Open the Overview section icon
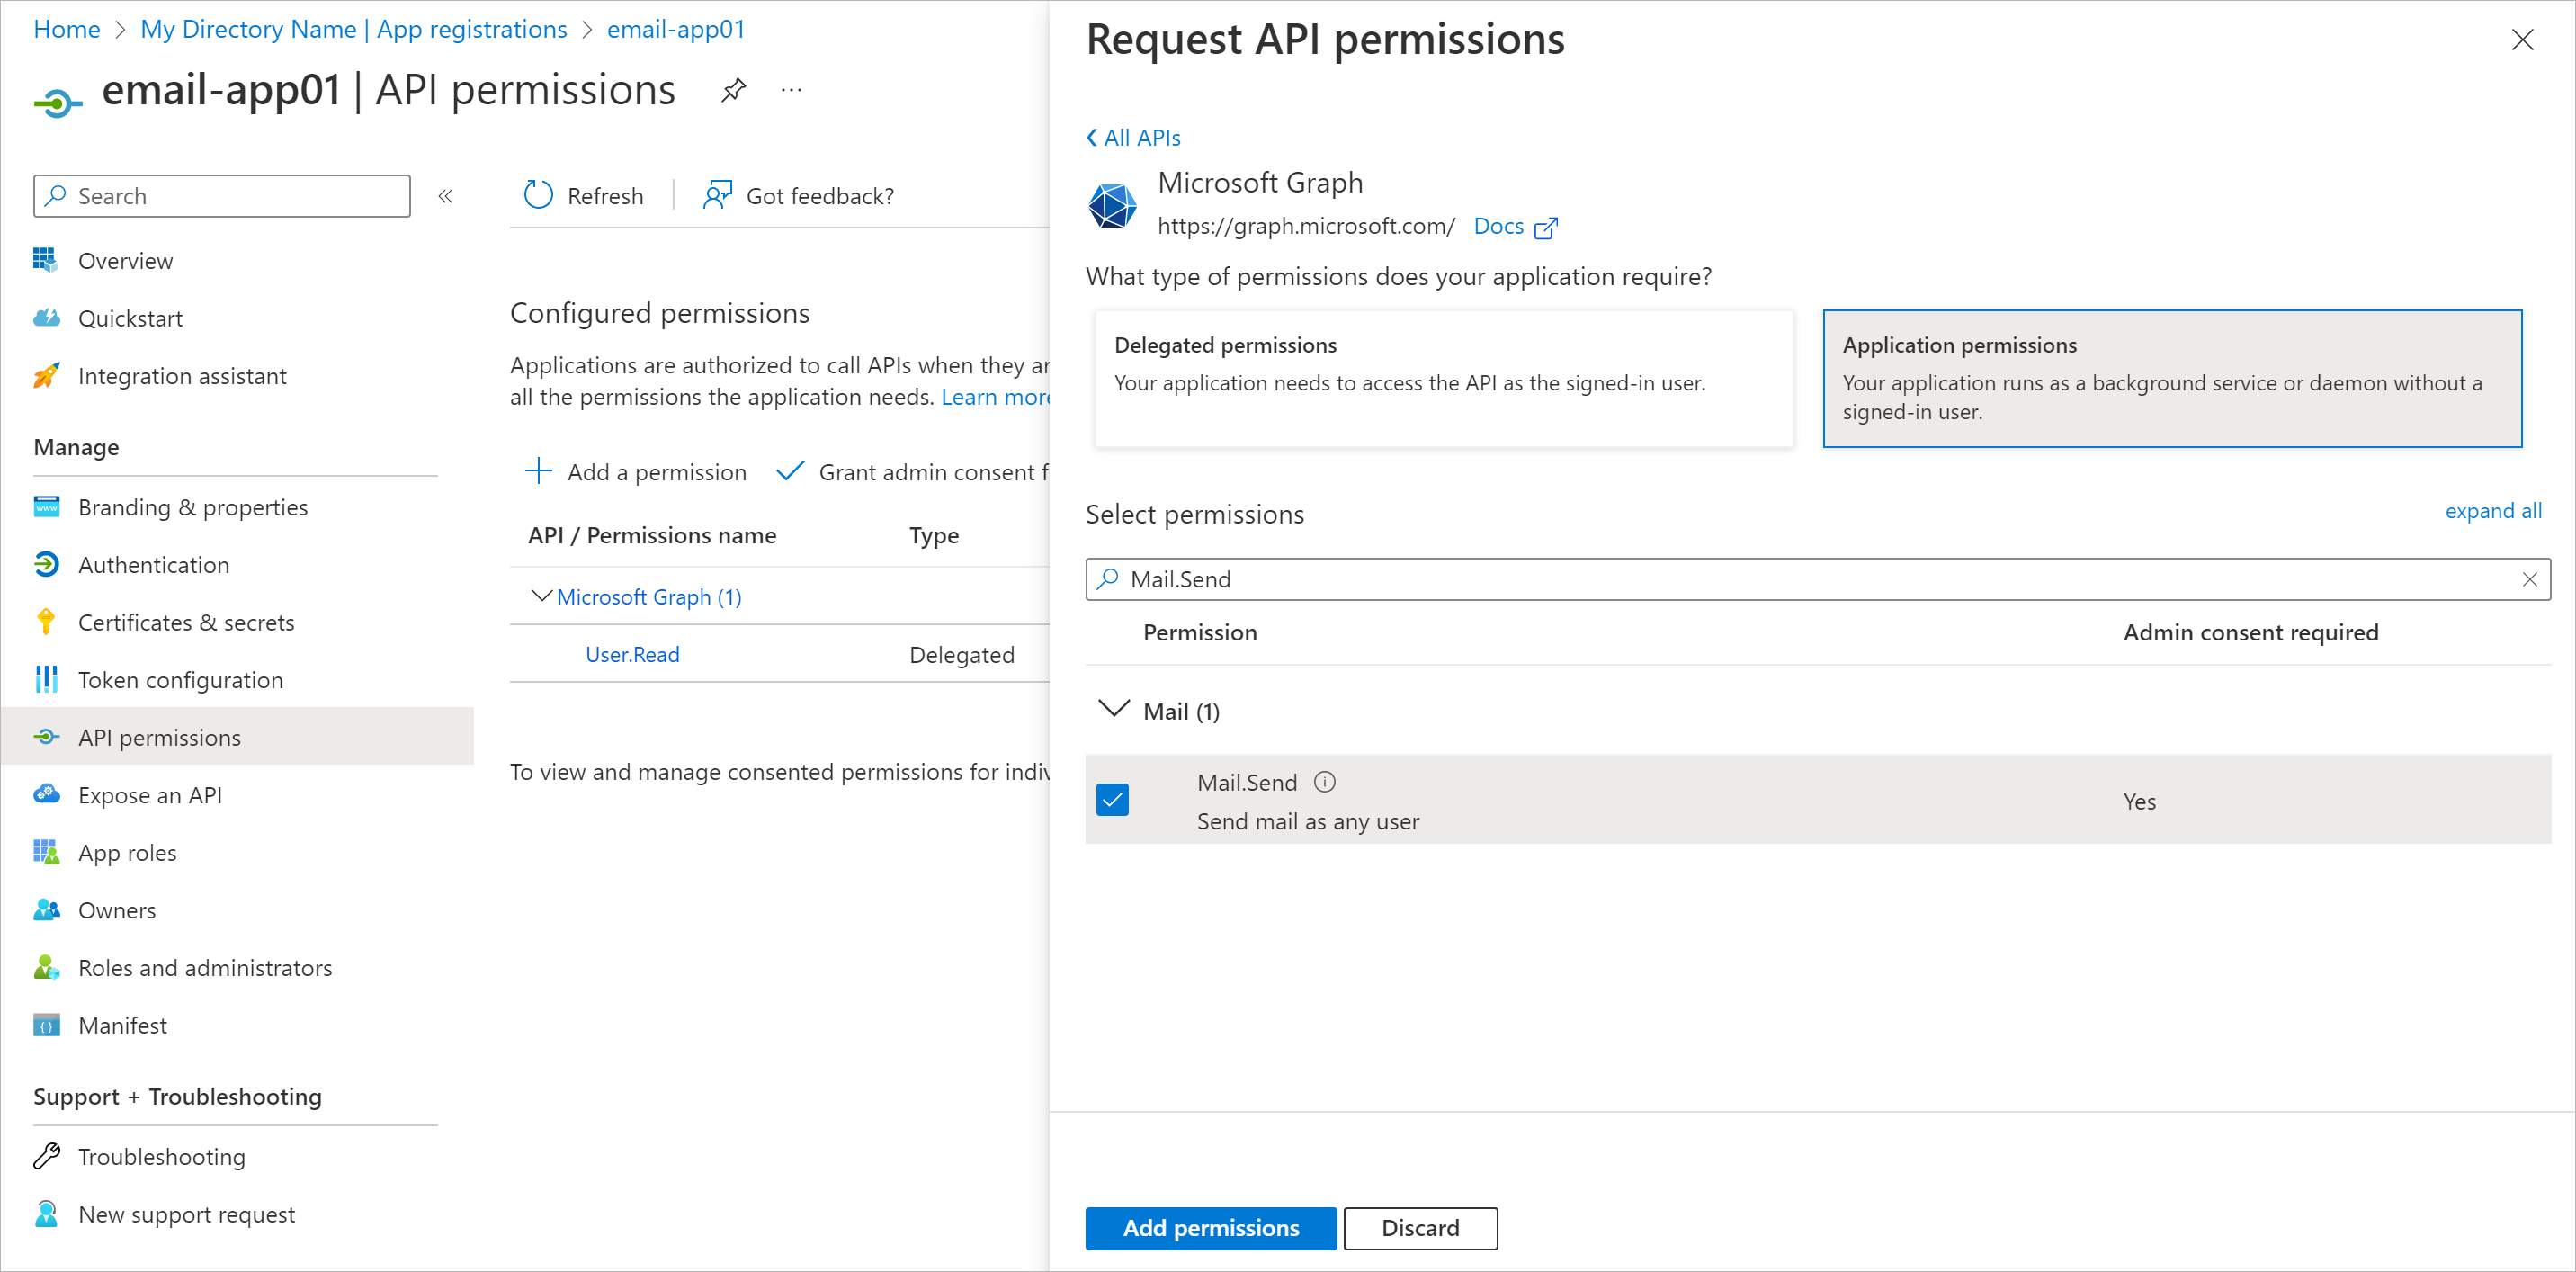 point(46,260)
